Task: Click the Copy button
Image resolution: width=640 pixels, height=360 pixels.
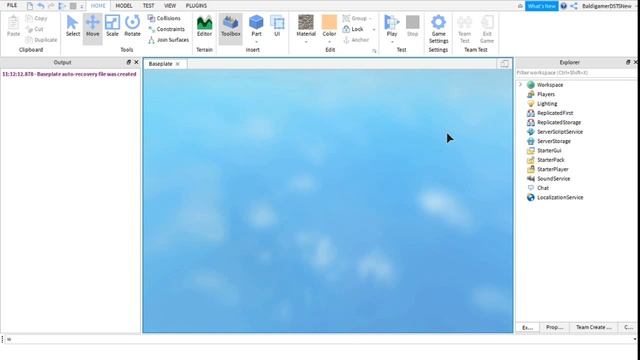Action: 36,18
